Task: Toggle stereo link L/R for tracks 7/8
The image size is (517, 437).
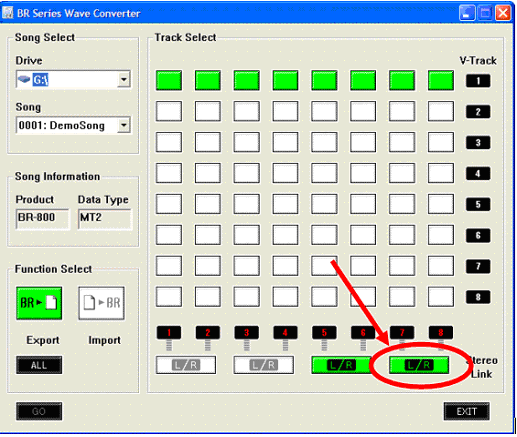Action: (x=419, y=365)
